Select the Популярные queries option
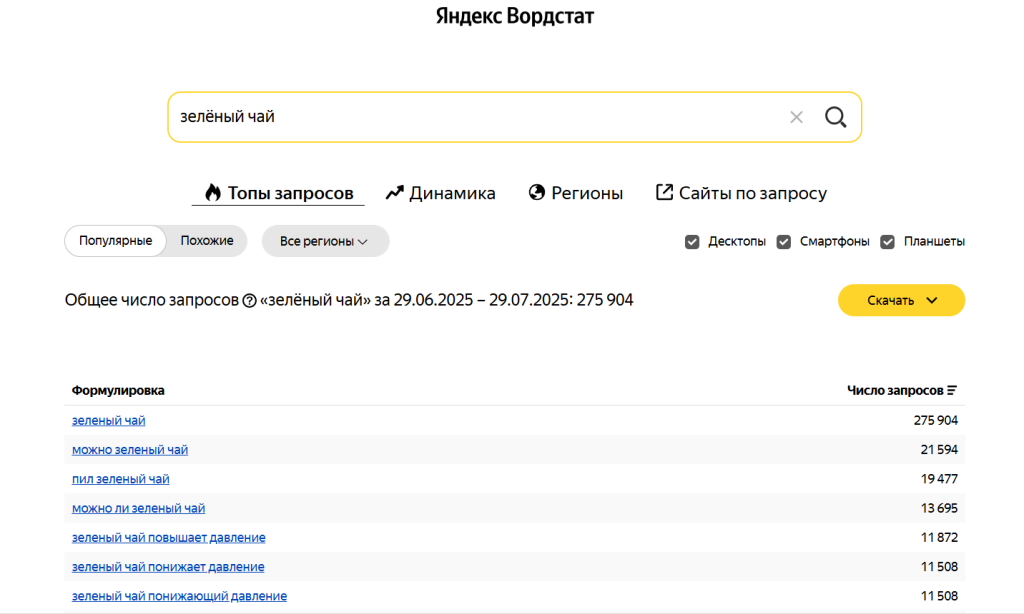1024x614 pixels. coord(116,241)
